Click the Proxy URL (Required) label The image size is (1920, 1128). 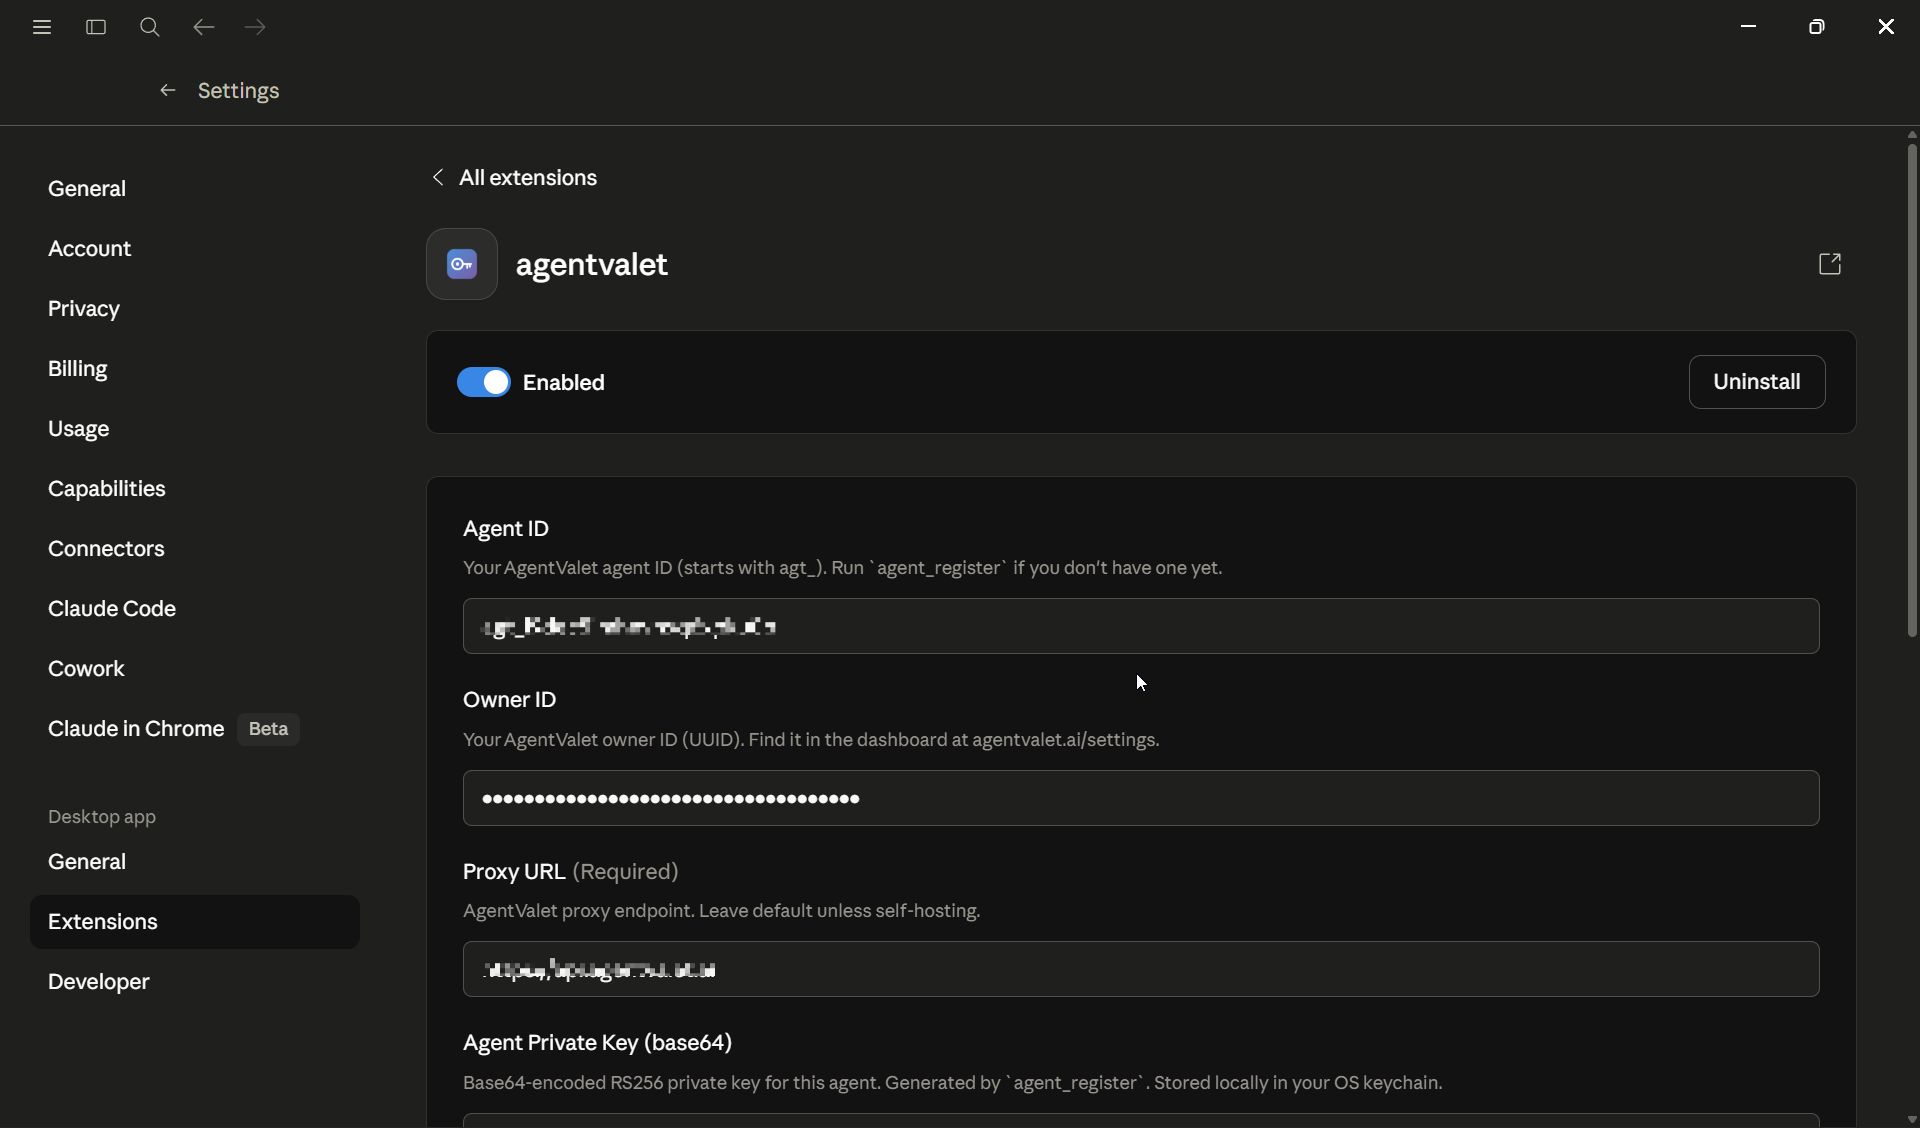[x=571, y=872]
